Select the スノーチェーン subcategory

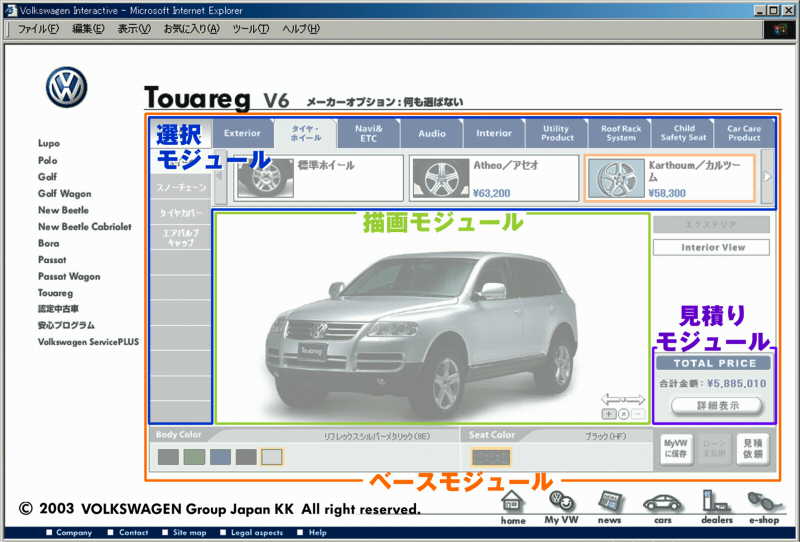181,187
